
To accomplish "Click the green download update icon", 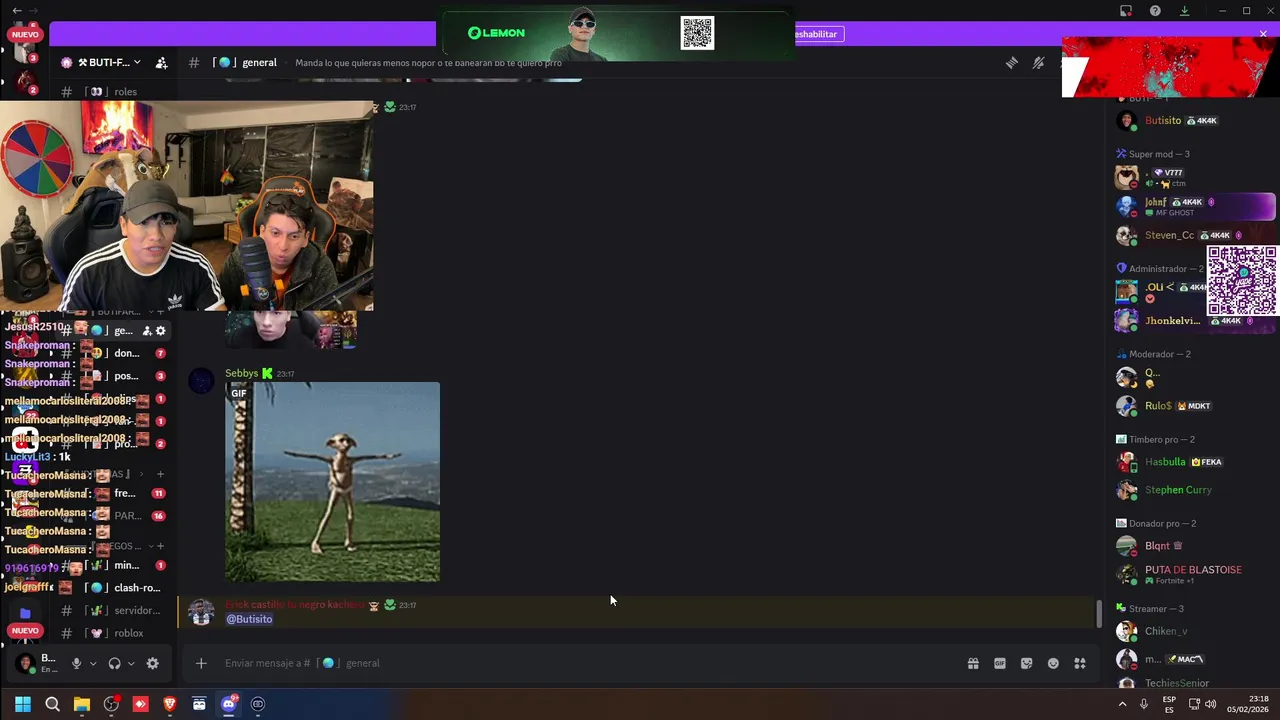I will (x=1184, y=11).
